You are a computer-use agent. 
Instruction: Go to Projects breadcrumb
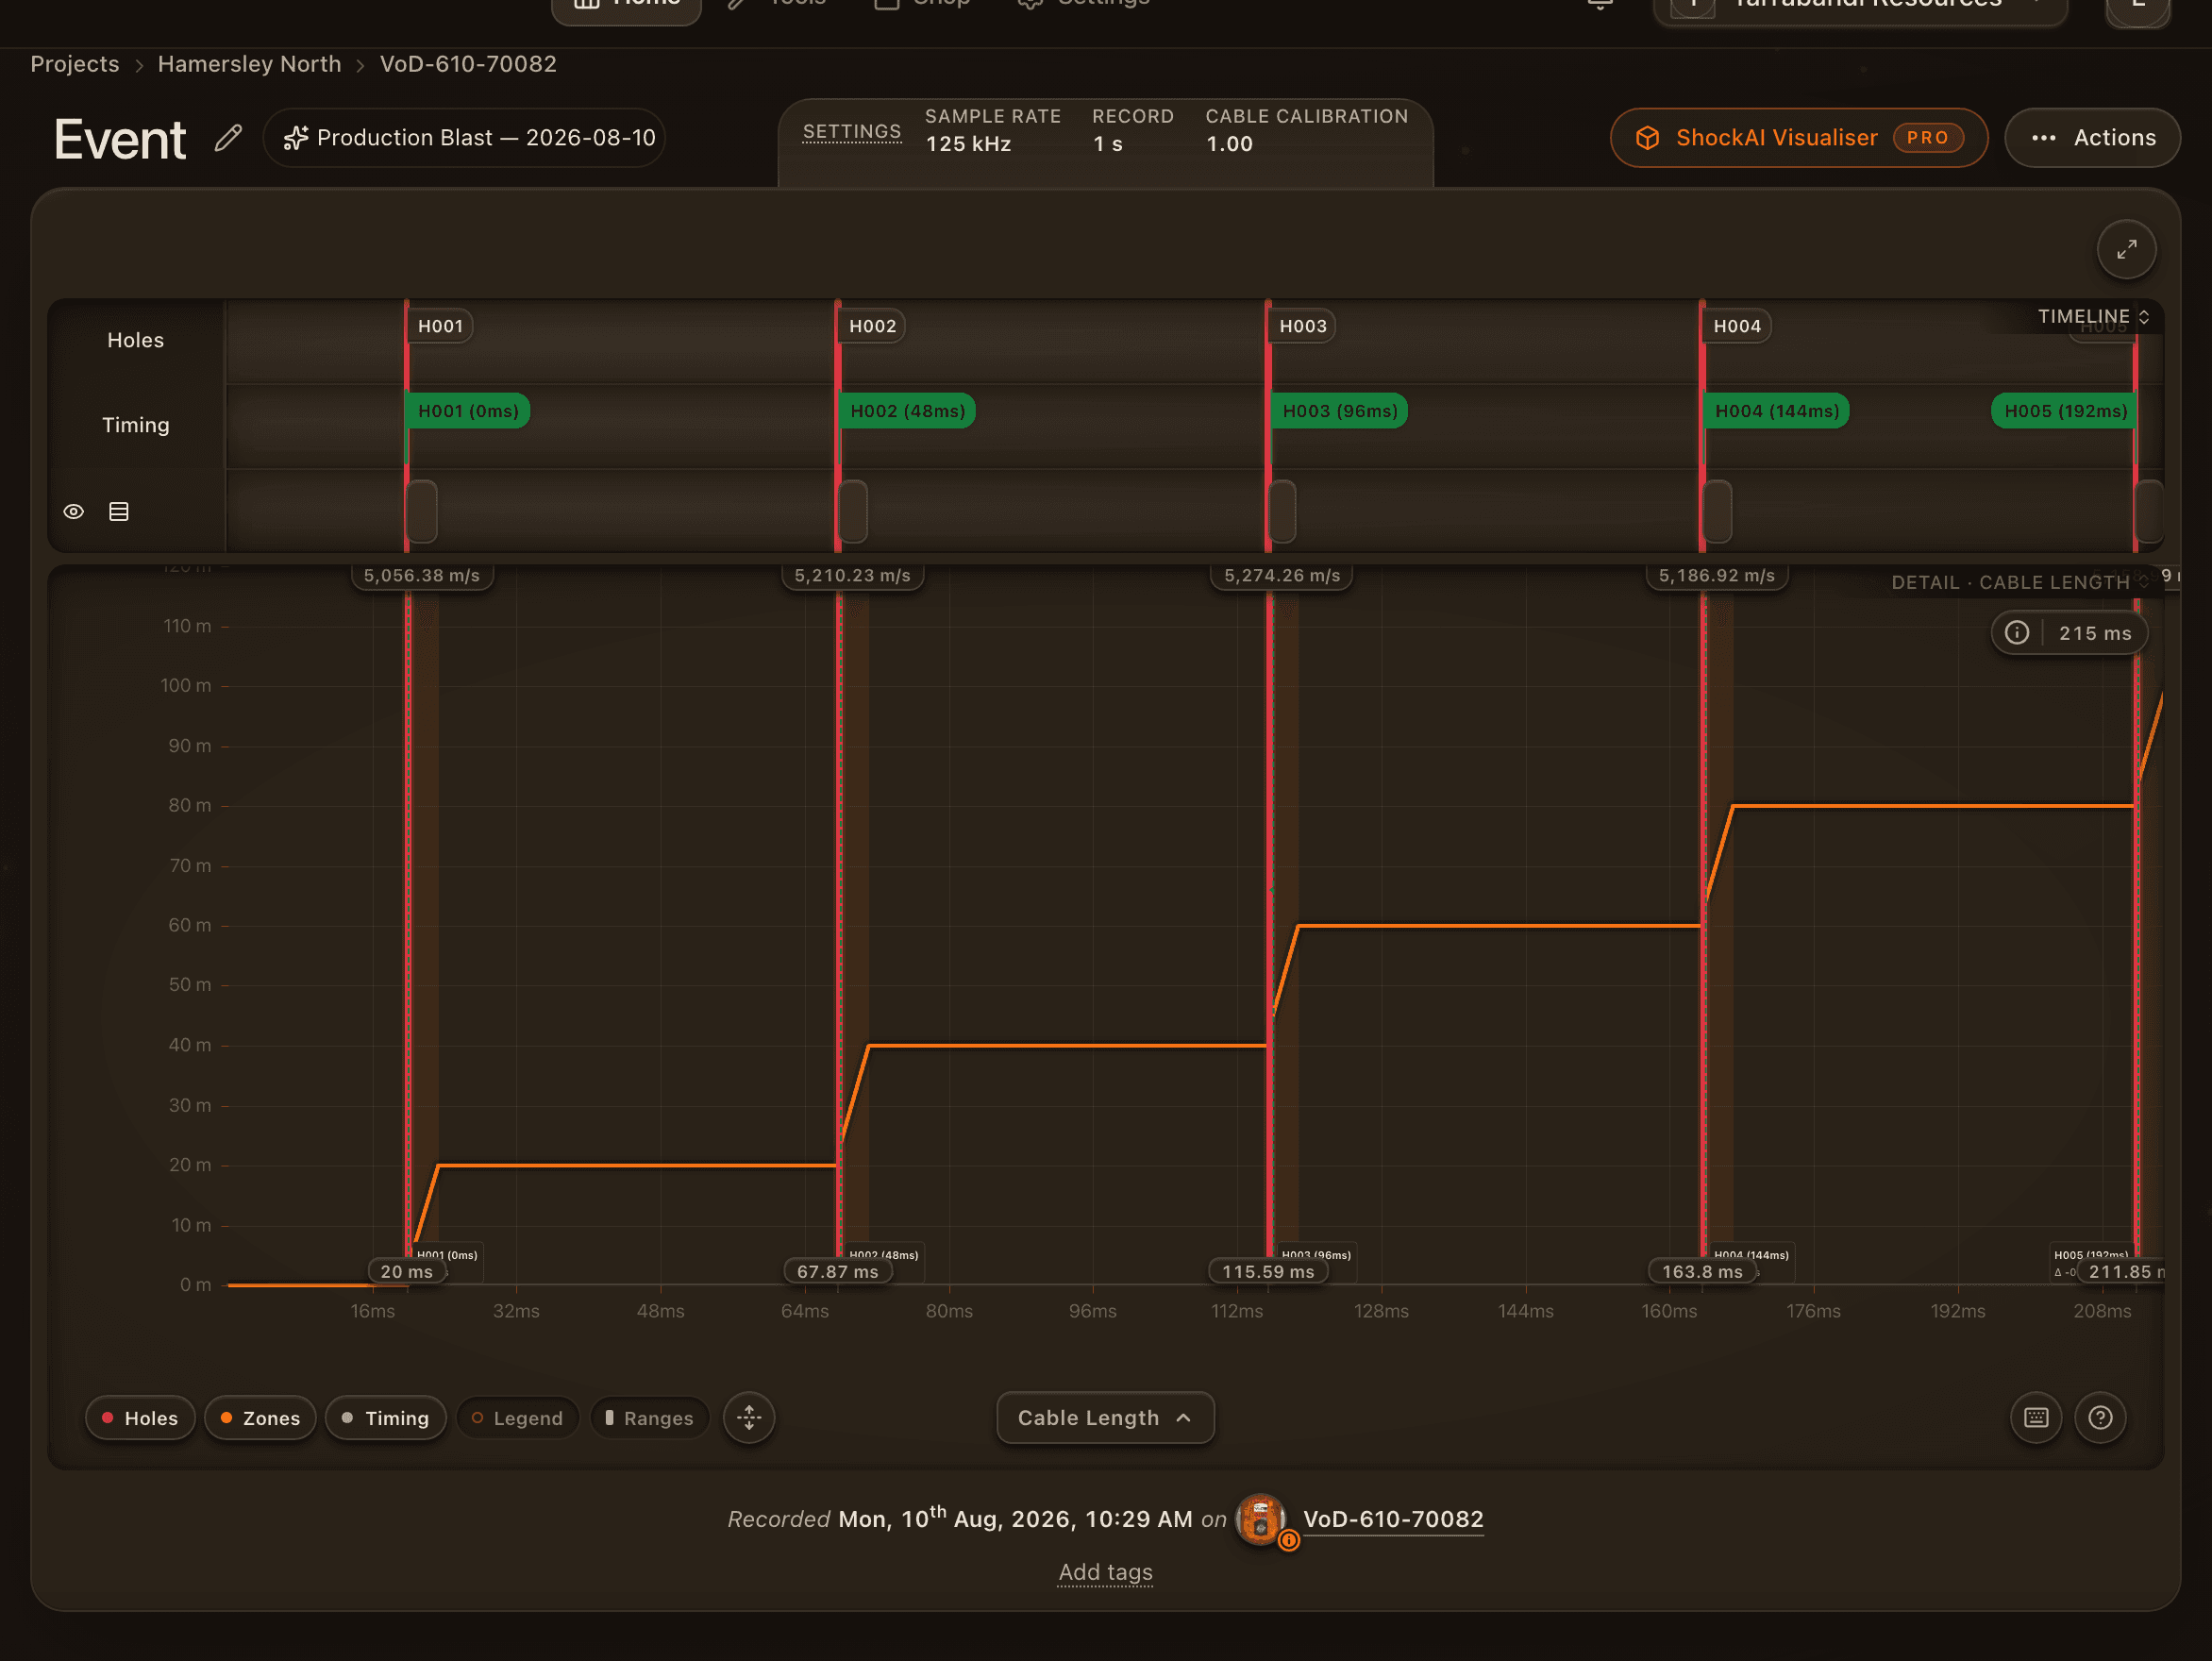(x=75, y=64)
